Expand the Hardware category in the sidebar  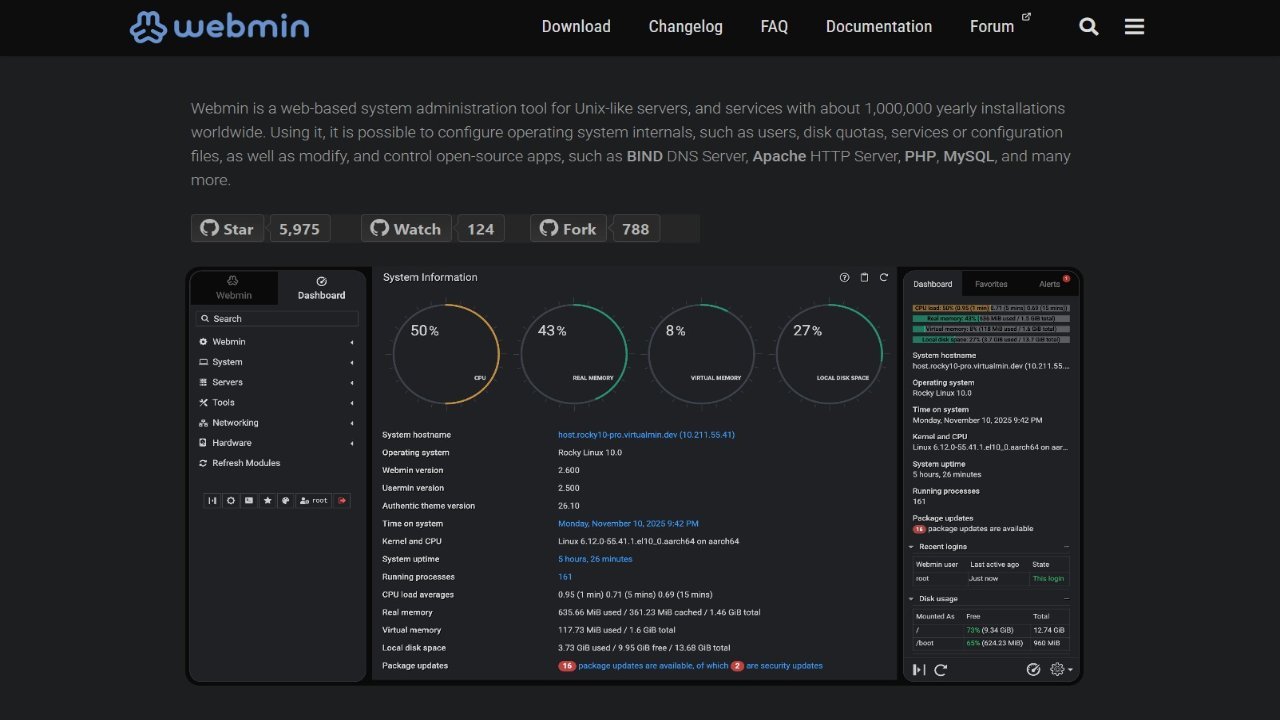tap(276, 443)
